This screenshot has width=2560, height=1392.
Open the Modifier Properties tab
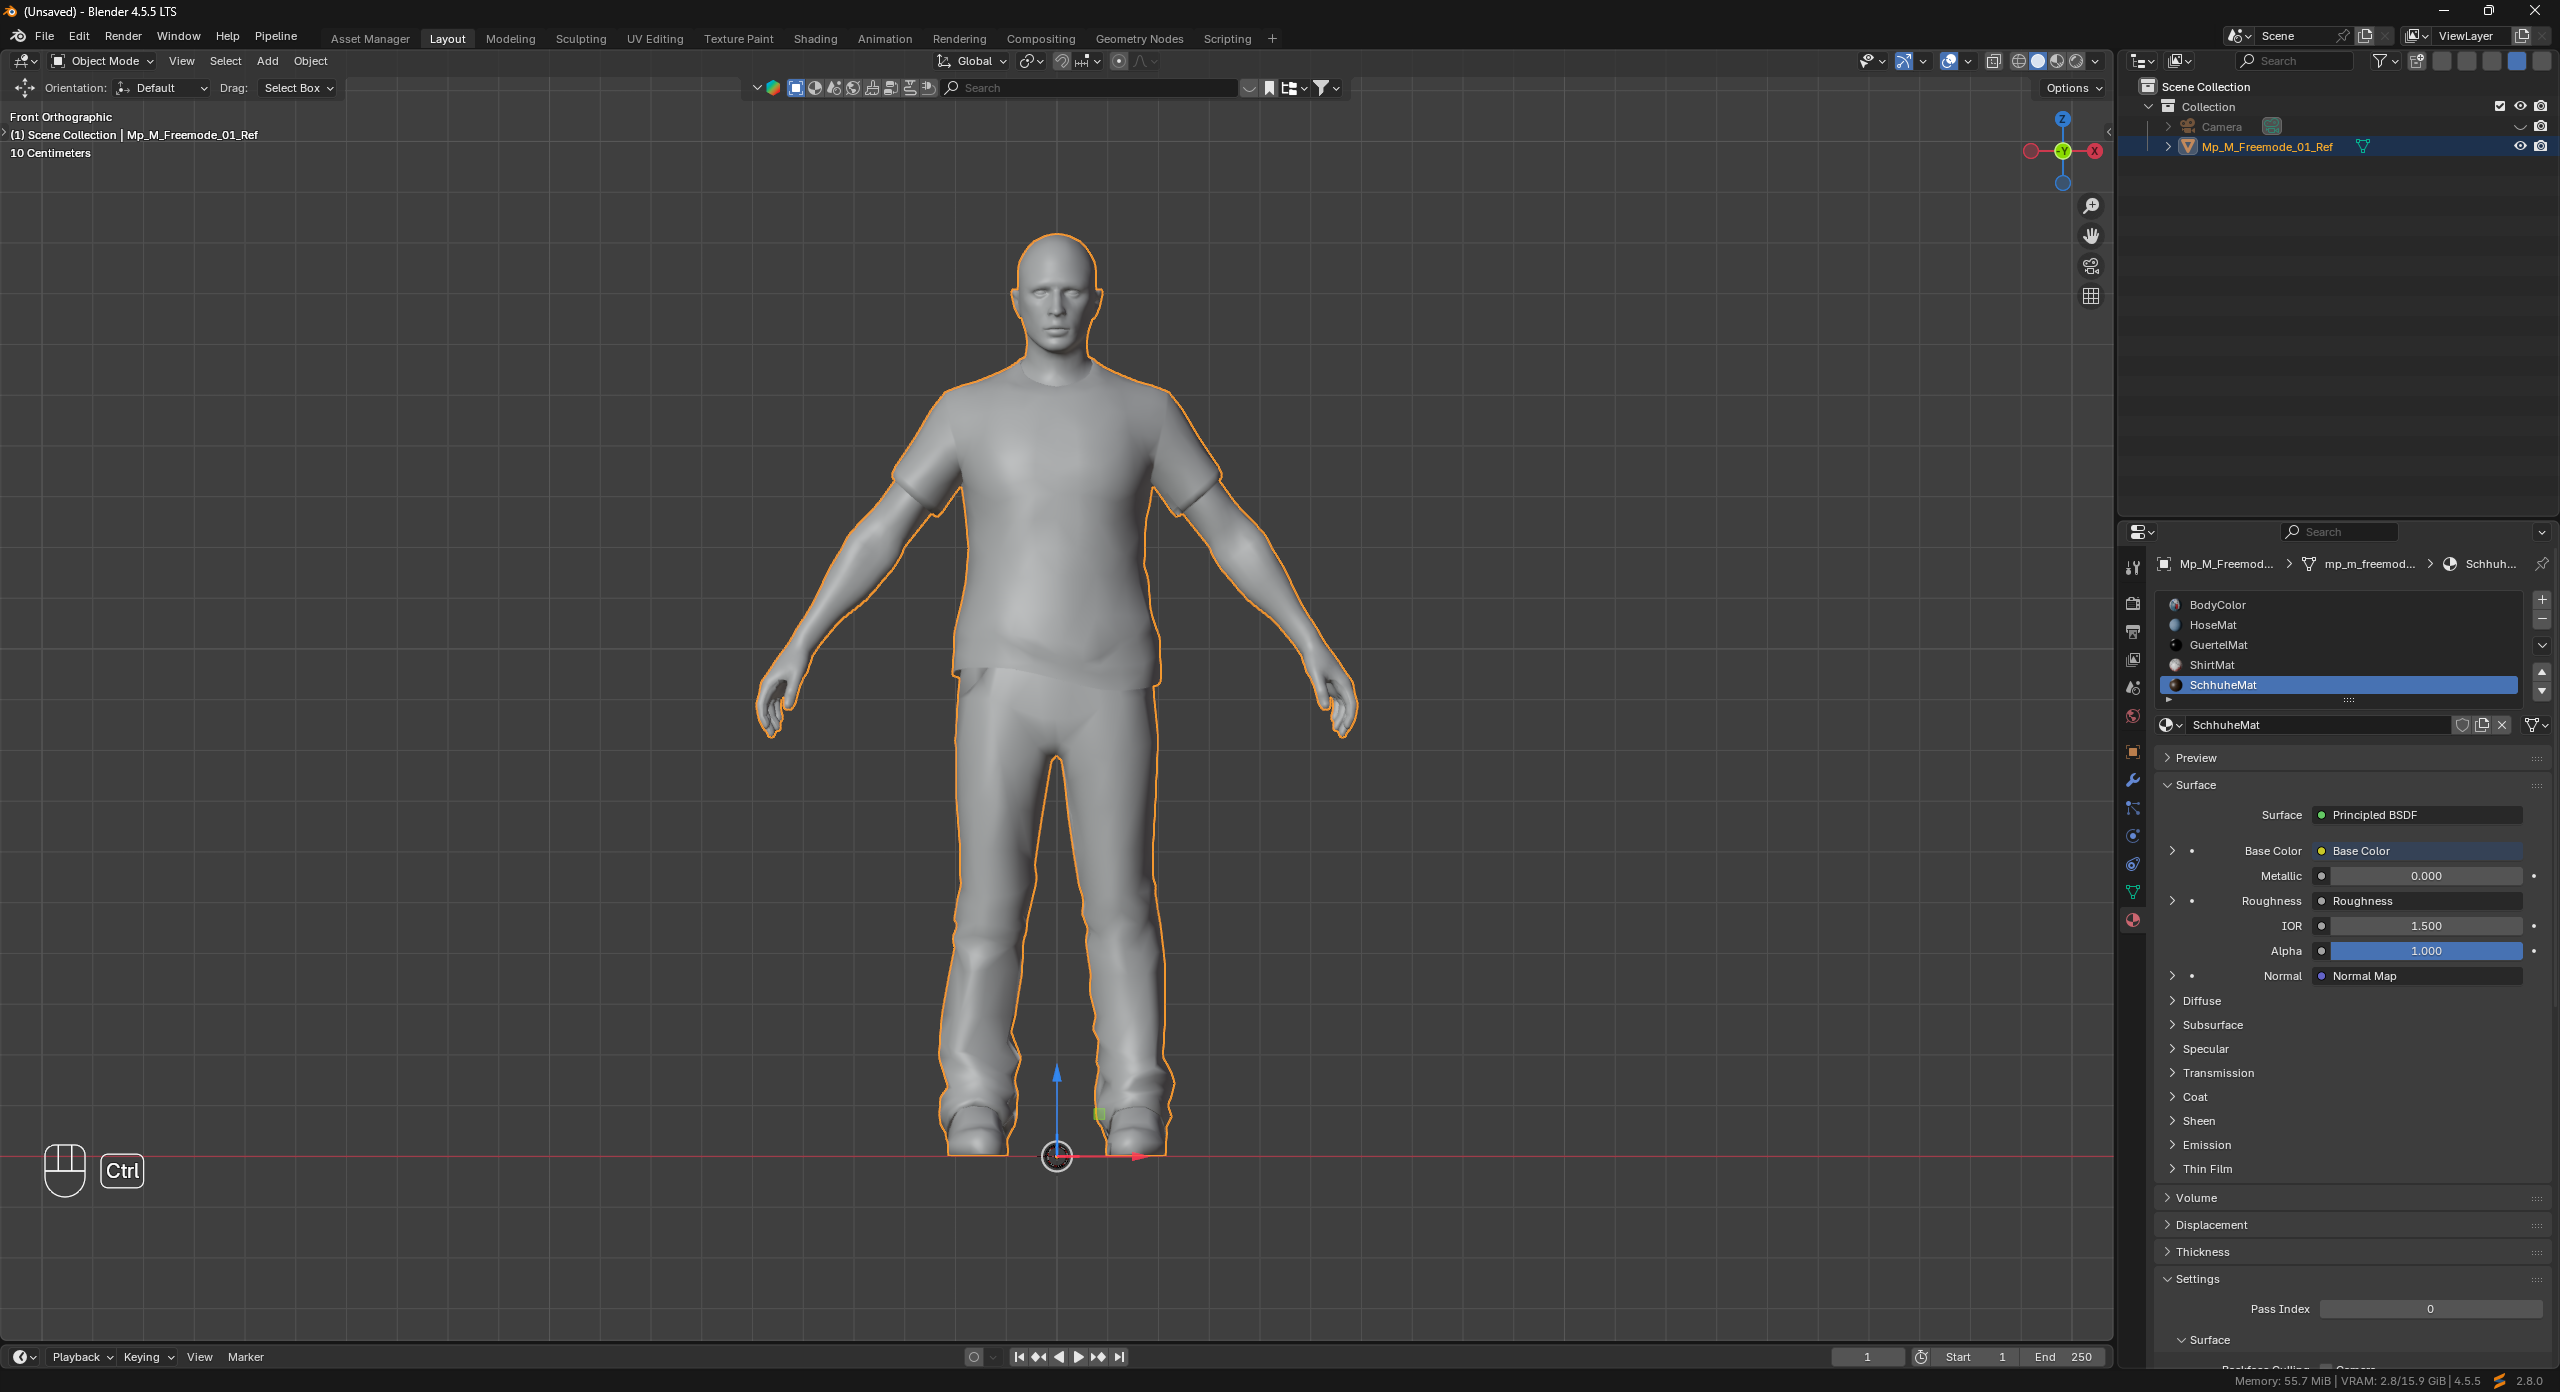coord(2133,781)
